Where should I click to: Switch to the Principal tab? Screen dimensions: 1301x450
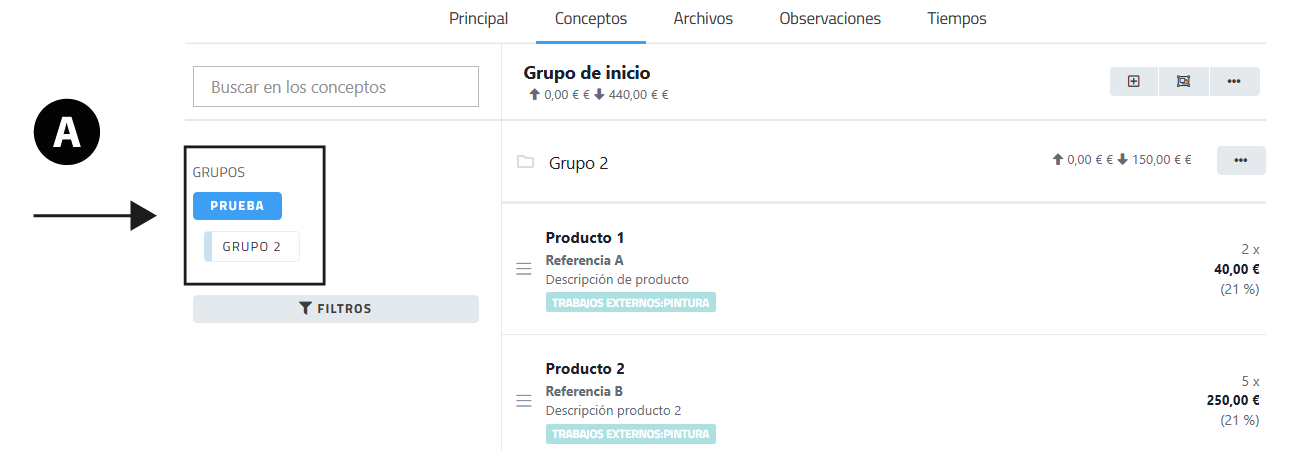pos(478,19)
